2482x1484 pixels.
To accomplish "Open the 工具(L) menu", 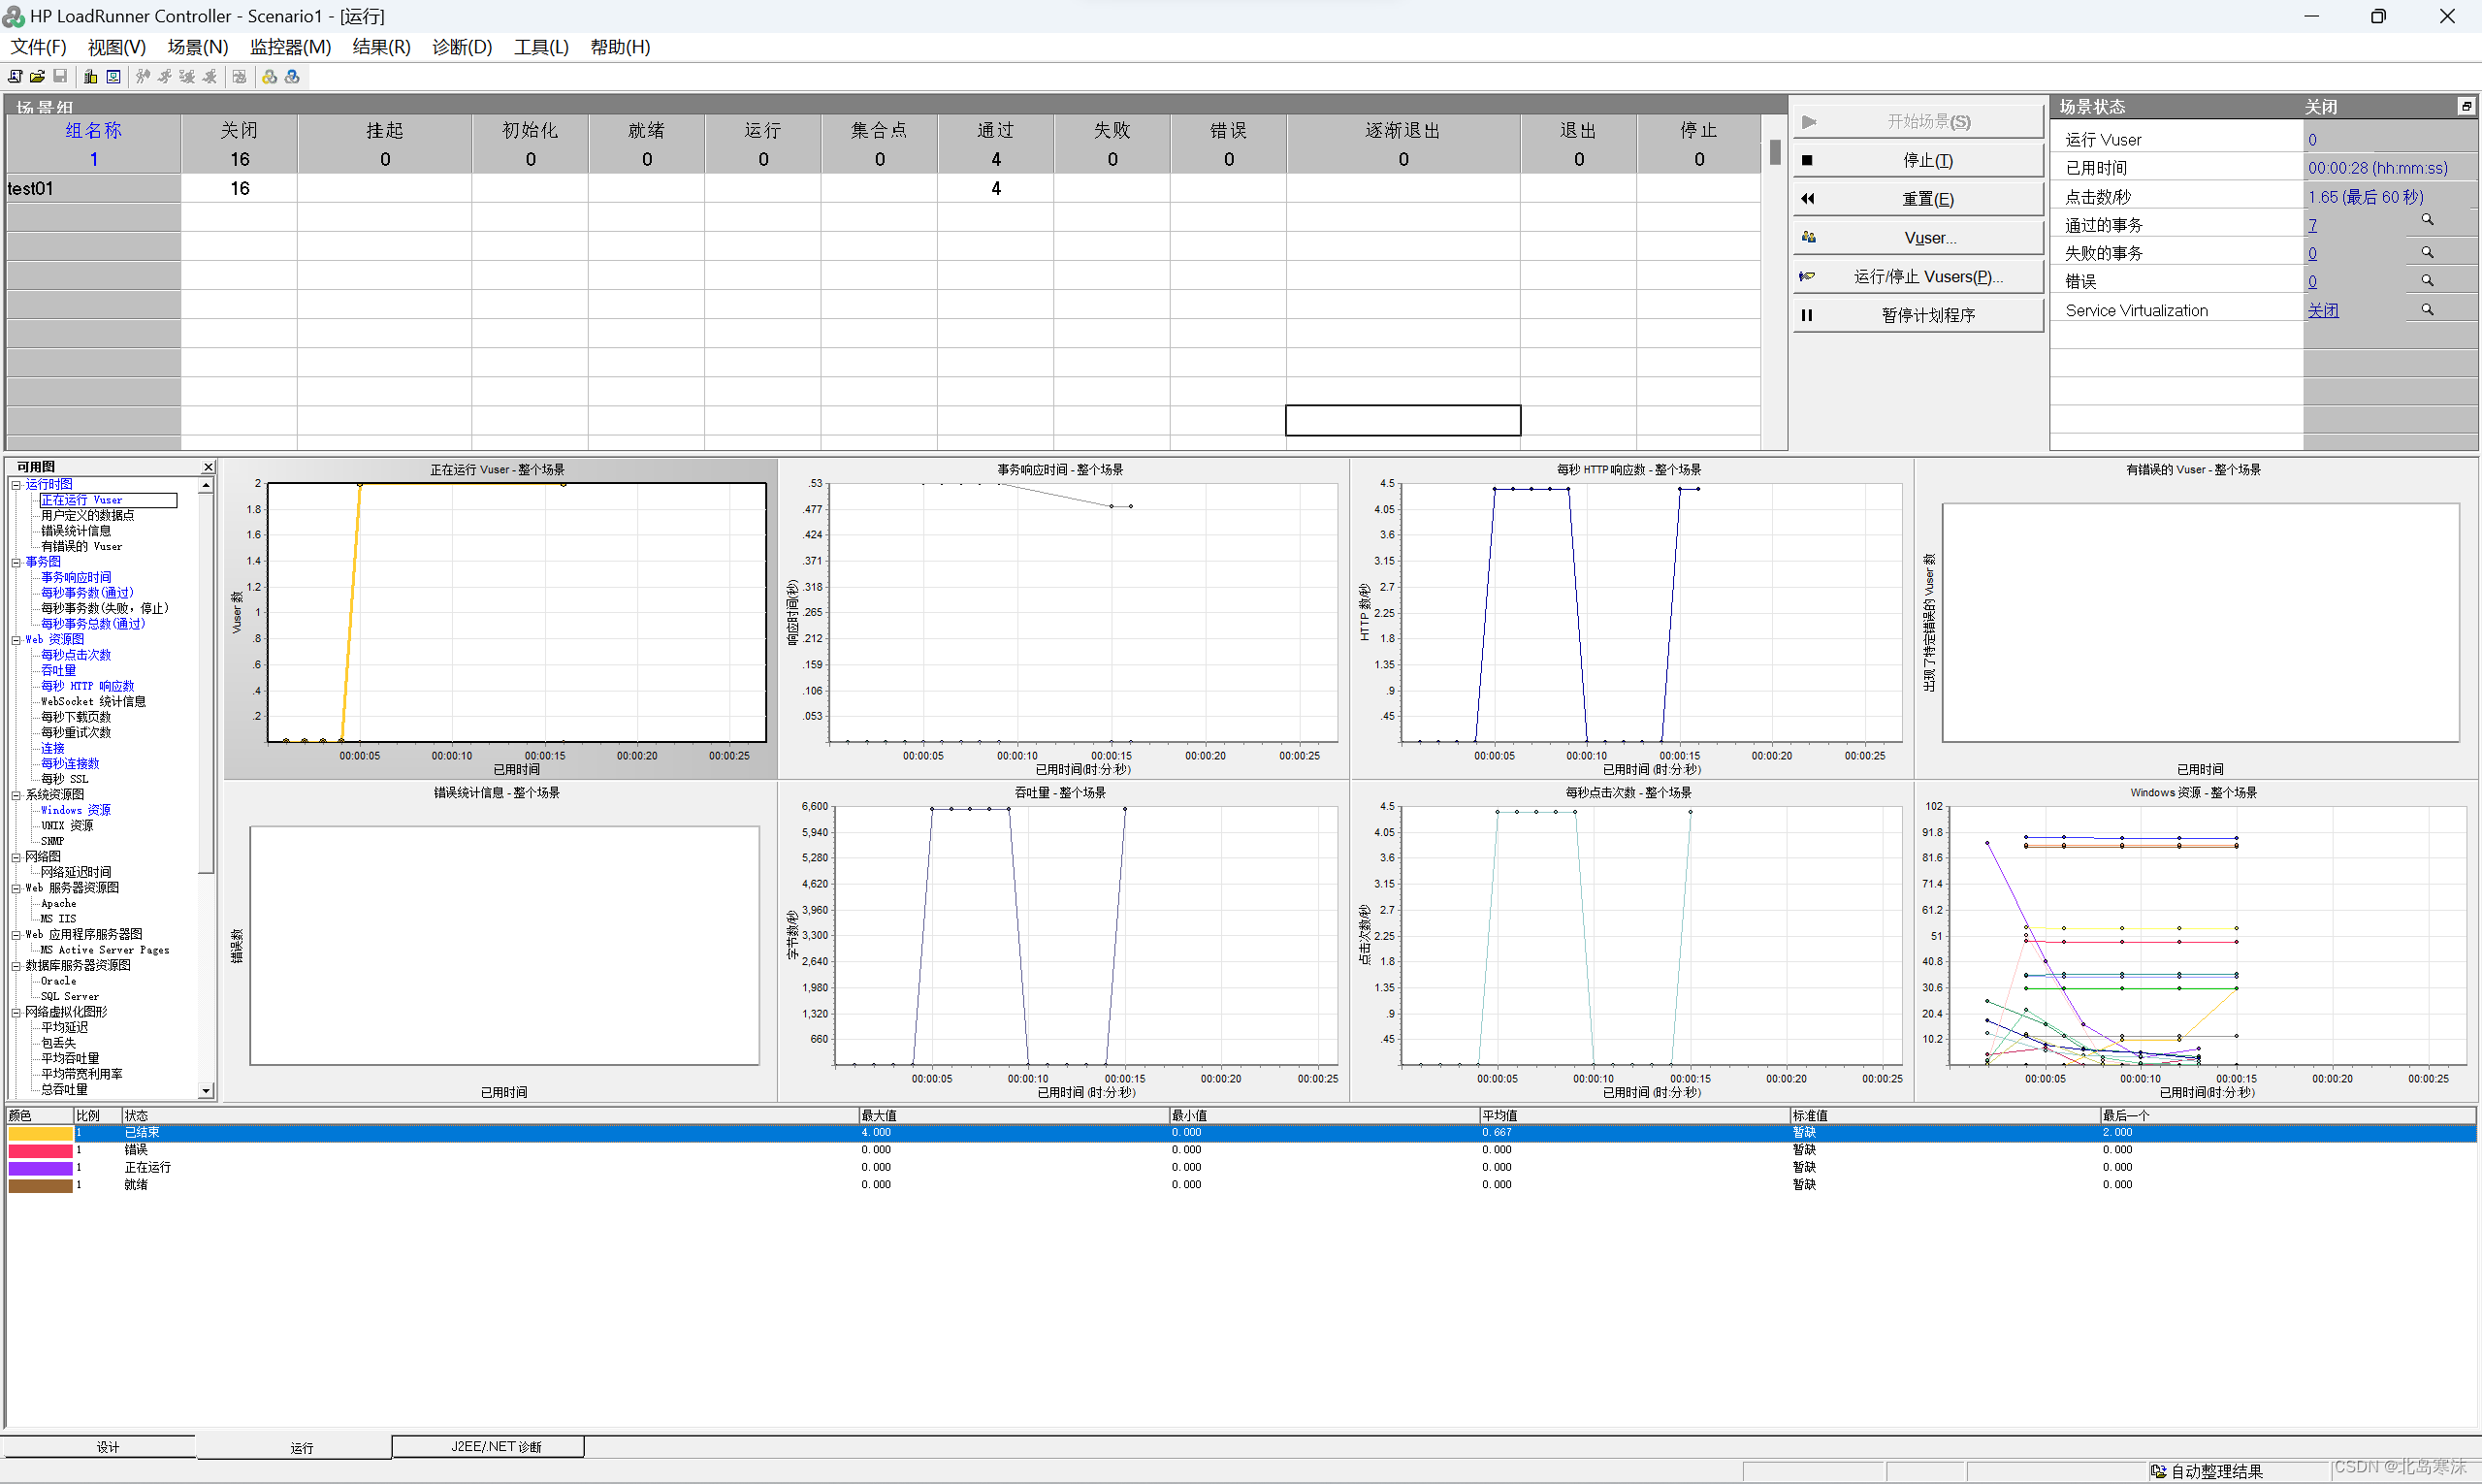I will (541, 47).
